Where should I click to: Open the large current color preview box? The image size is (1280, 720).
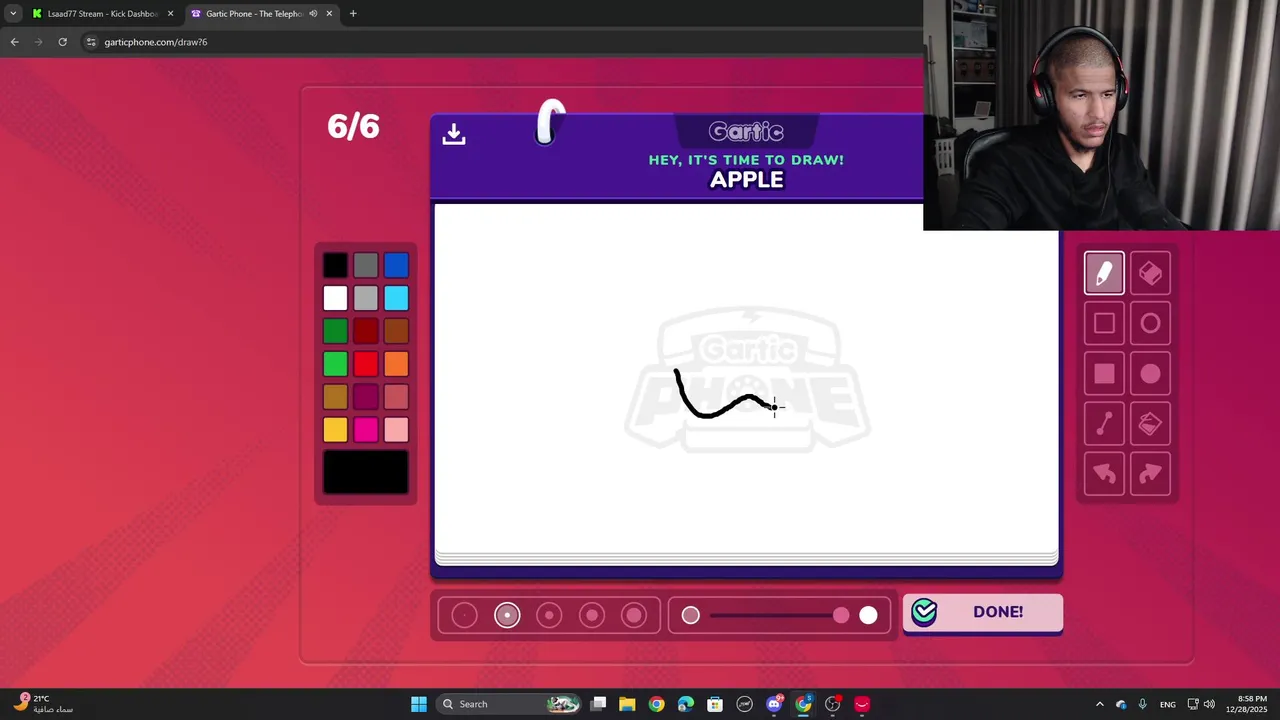point(366,472)
